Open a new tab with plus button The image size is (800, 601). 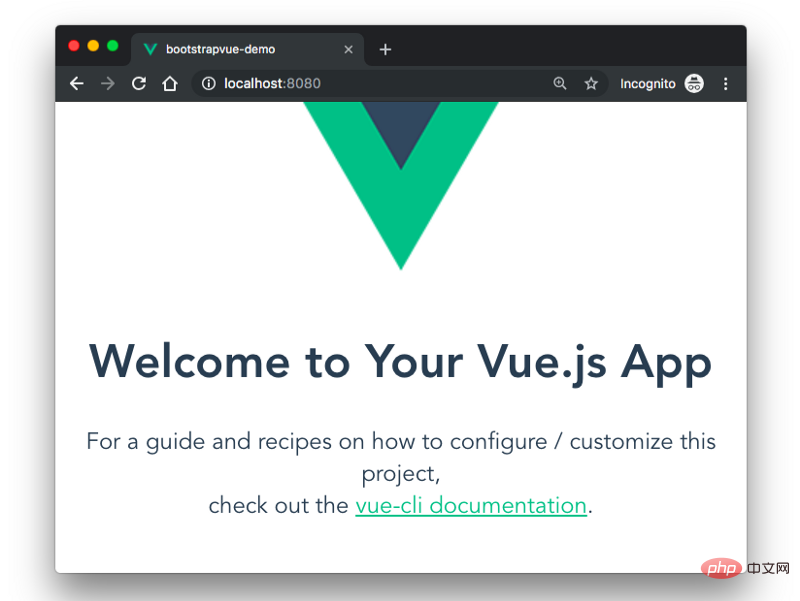point(385,49)
